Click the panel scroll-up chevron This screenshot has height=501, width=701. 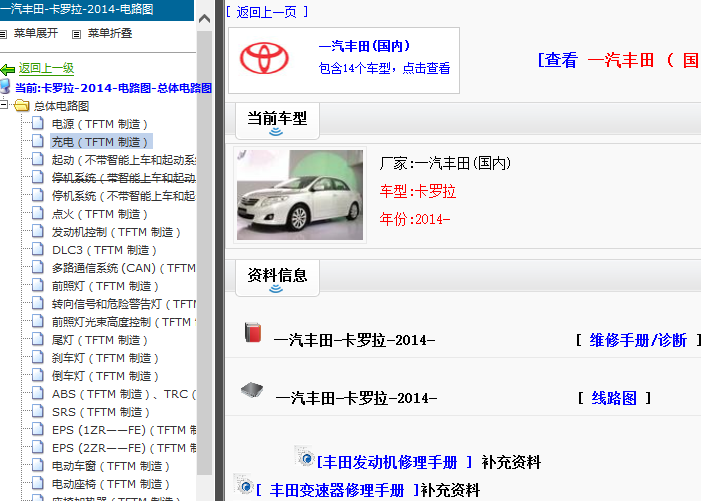pos(204,18)
